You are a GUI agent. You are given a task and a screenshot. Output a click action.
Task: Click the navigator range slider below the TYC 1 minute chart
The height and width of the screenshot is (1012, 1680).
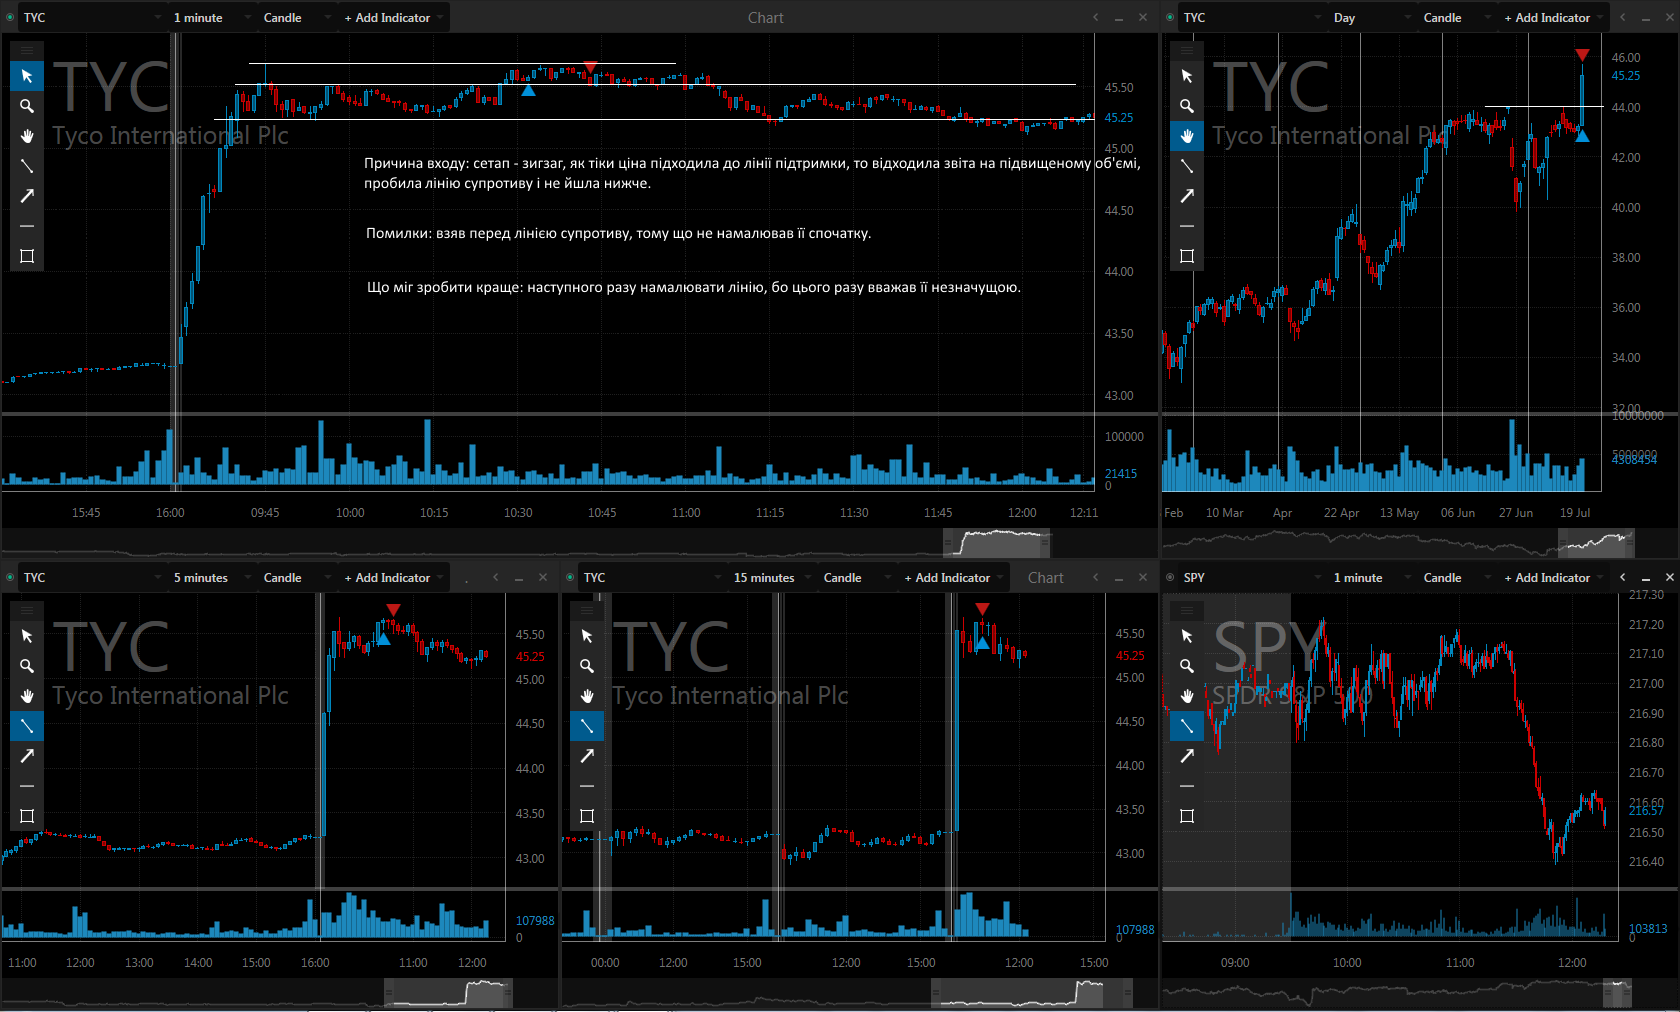pyautogui.click(x=996, y=543)
